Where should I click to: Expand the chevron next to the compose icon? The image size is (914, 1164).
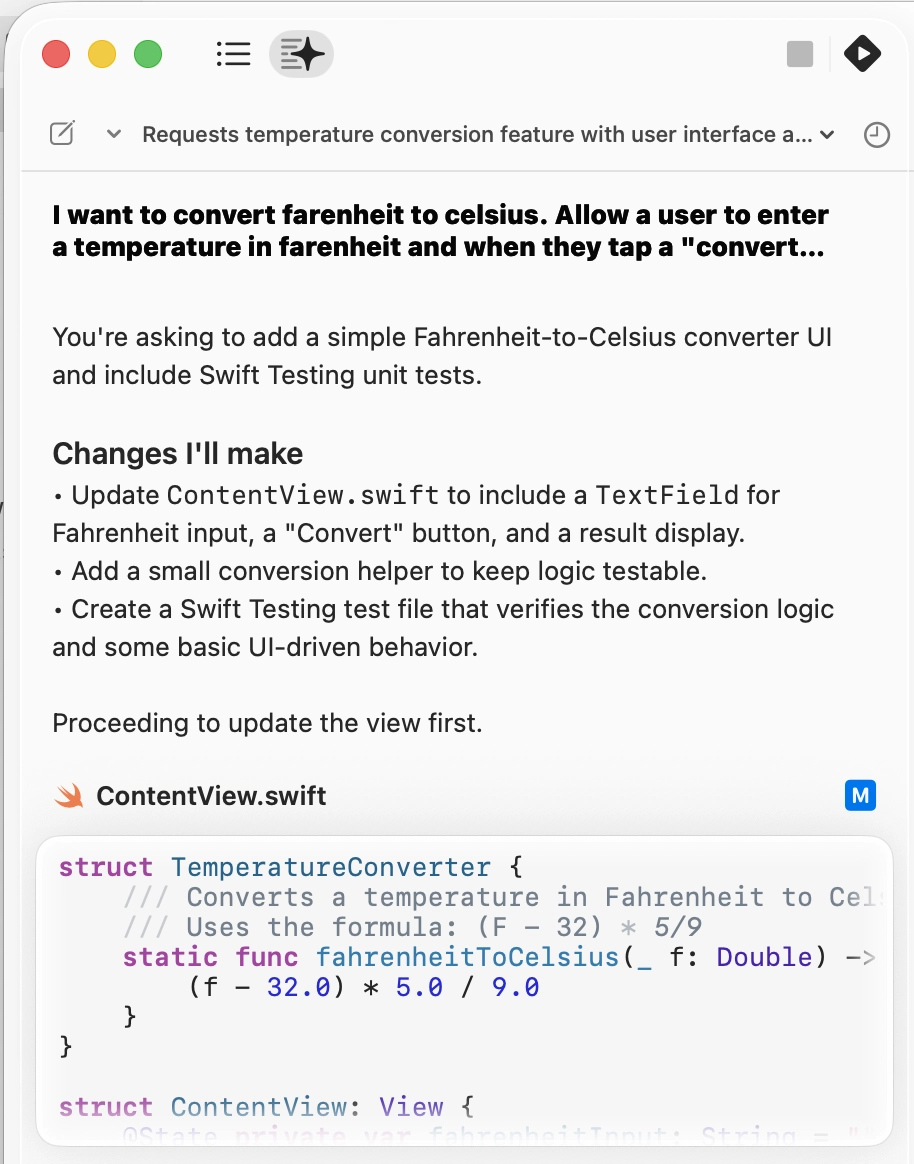(x=113, y=134)
